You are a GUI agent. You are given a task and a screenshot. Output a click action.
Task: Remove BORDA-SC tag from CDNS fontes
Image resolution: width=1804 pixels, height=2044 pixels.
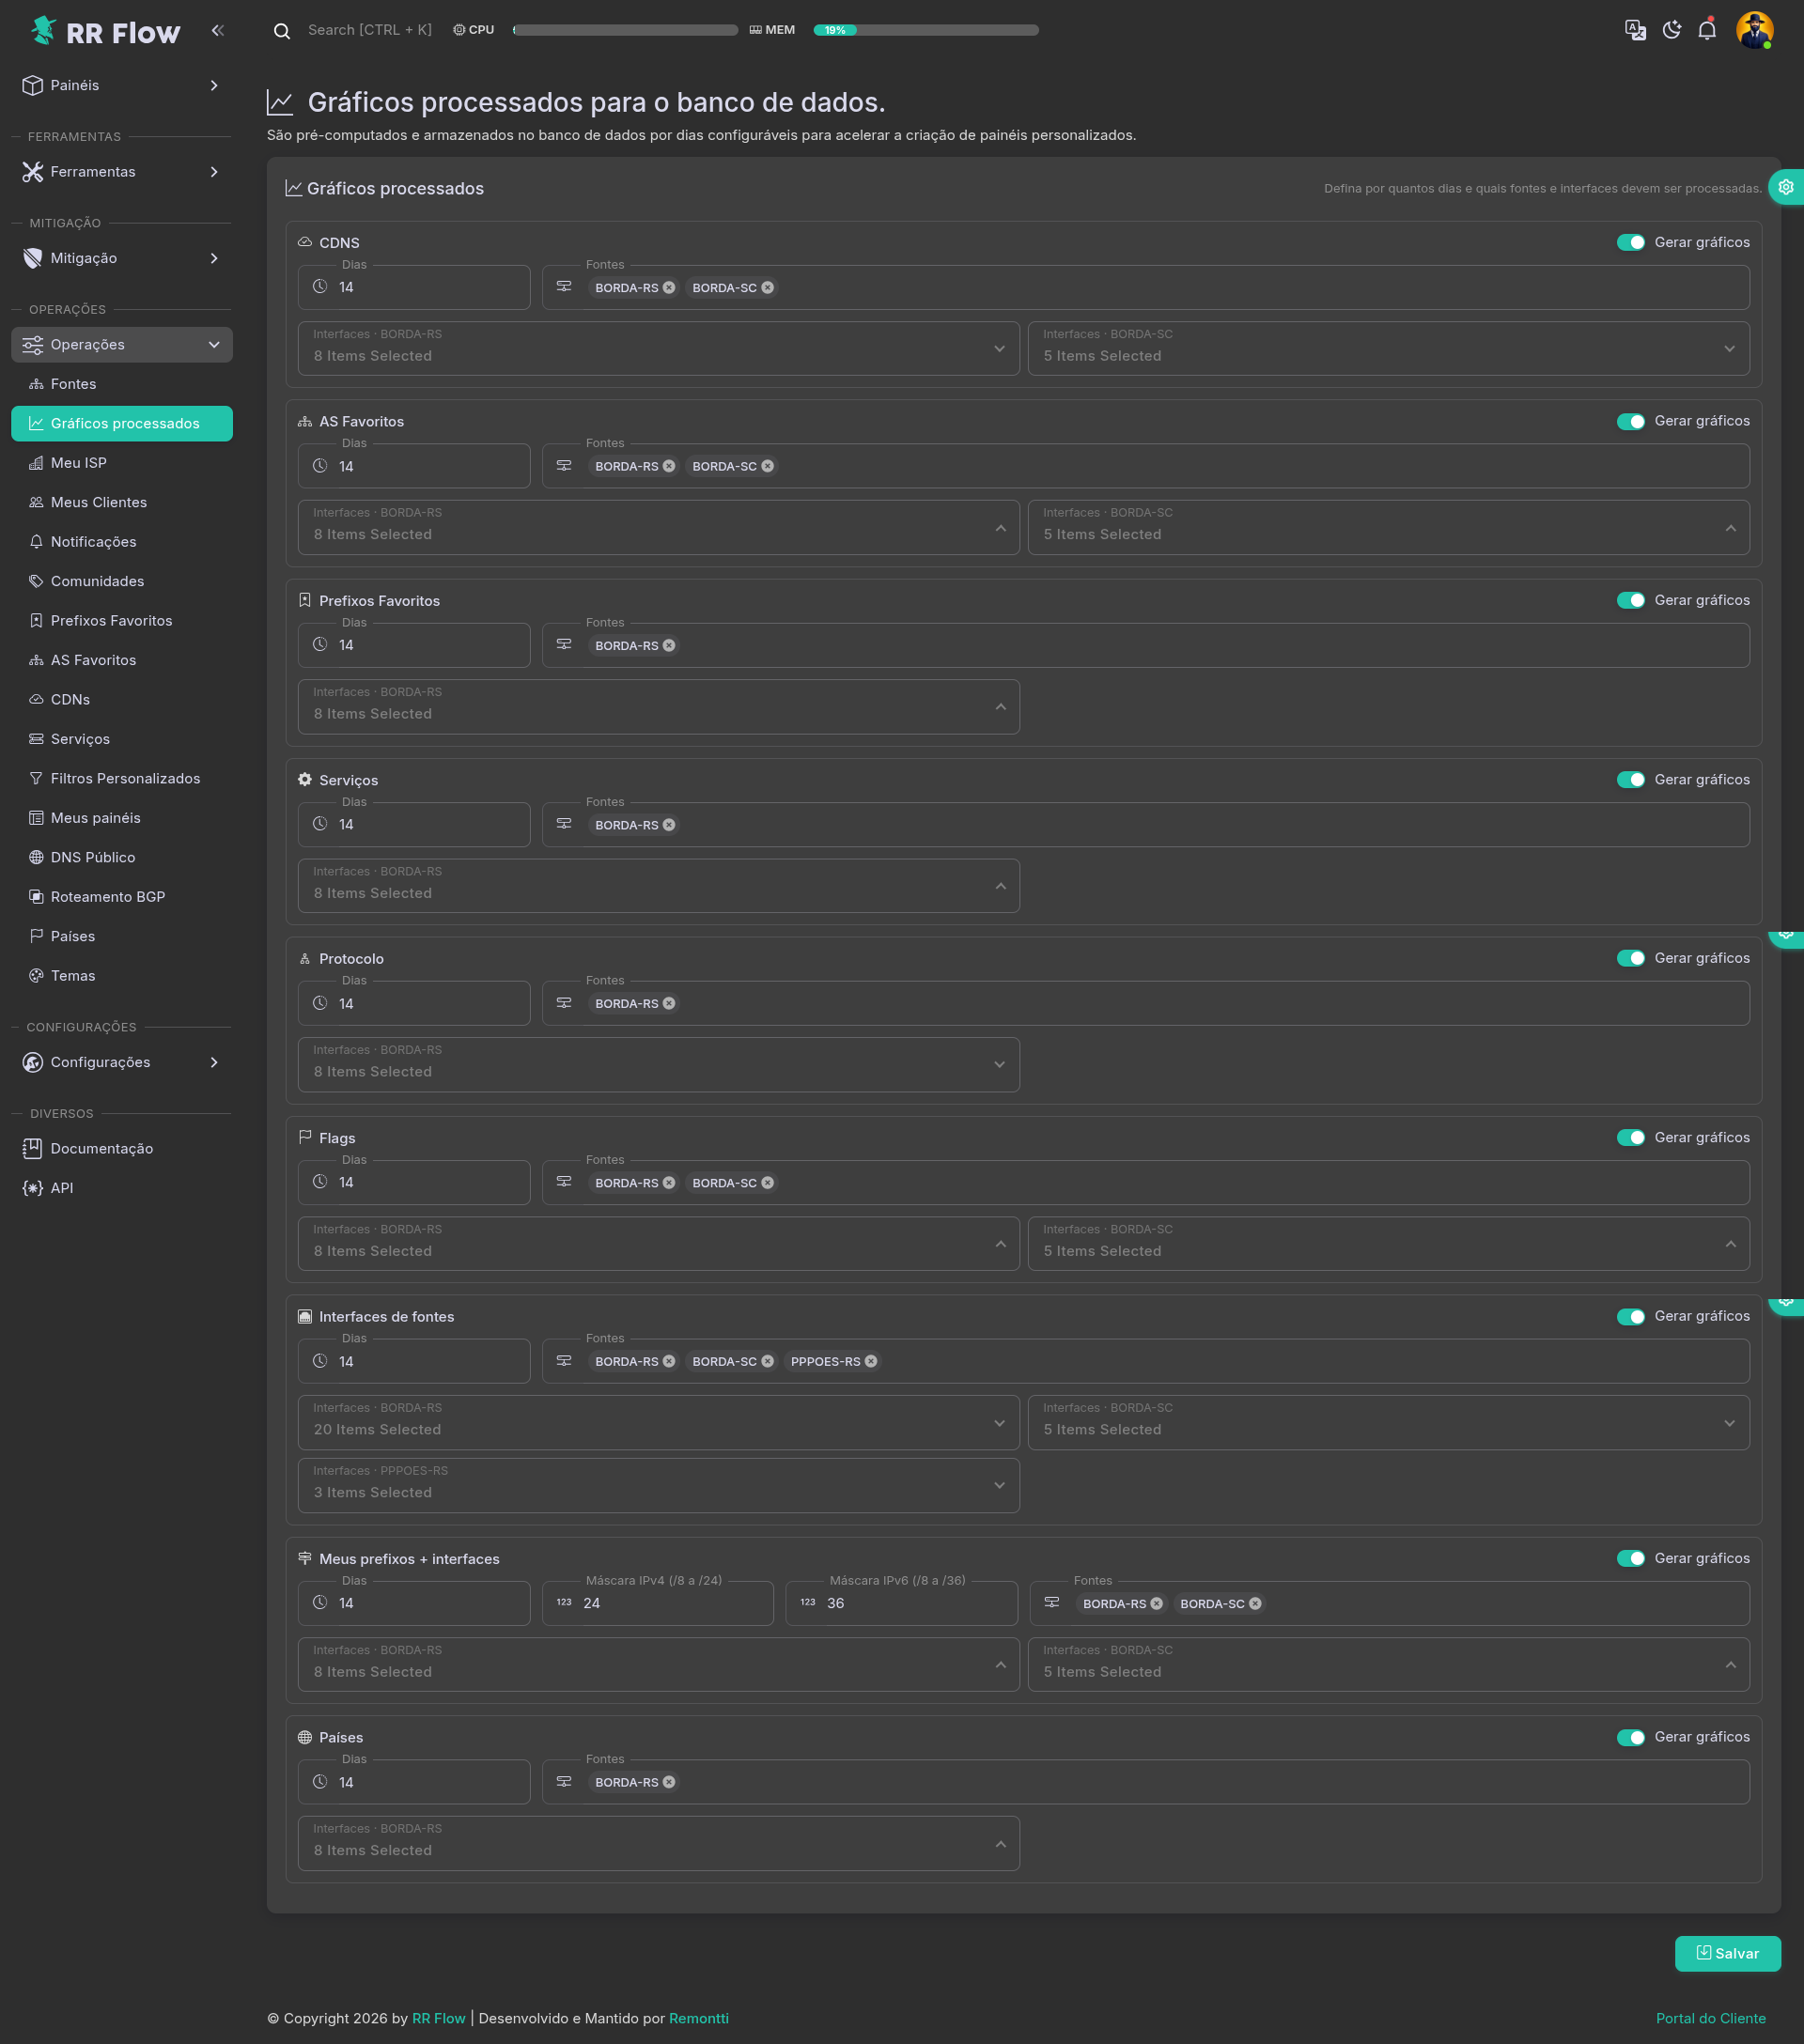point(768,288)
